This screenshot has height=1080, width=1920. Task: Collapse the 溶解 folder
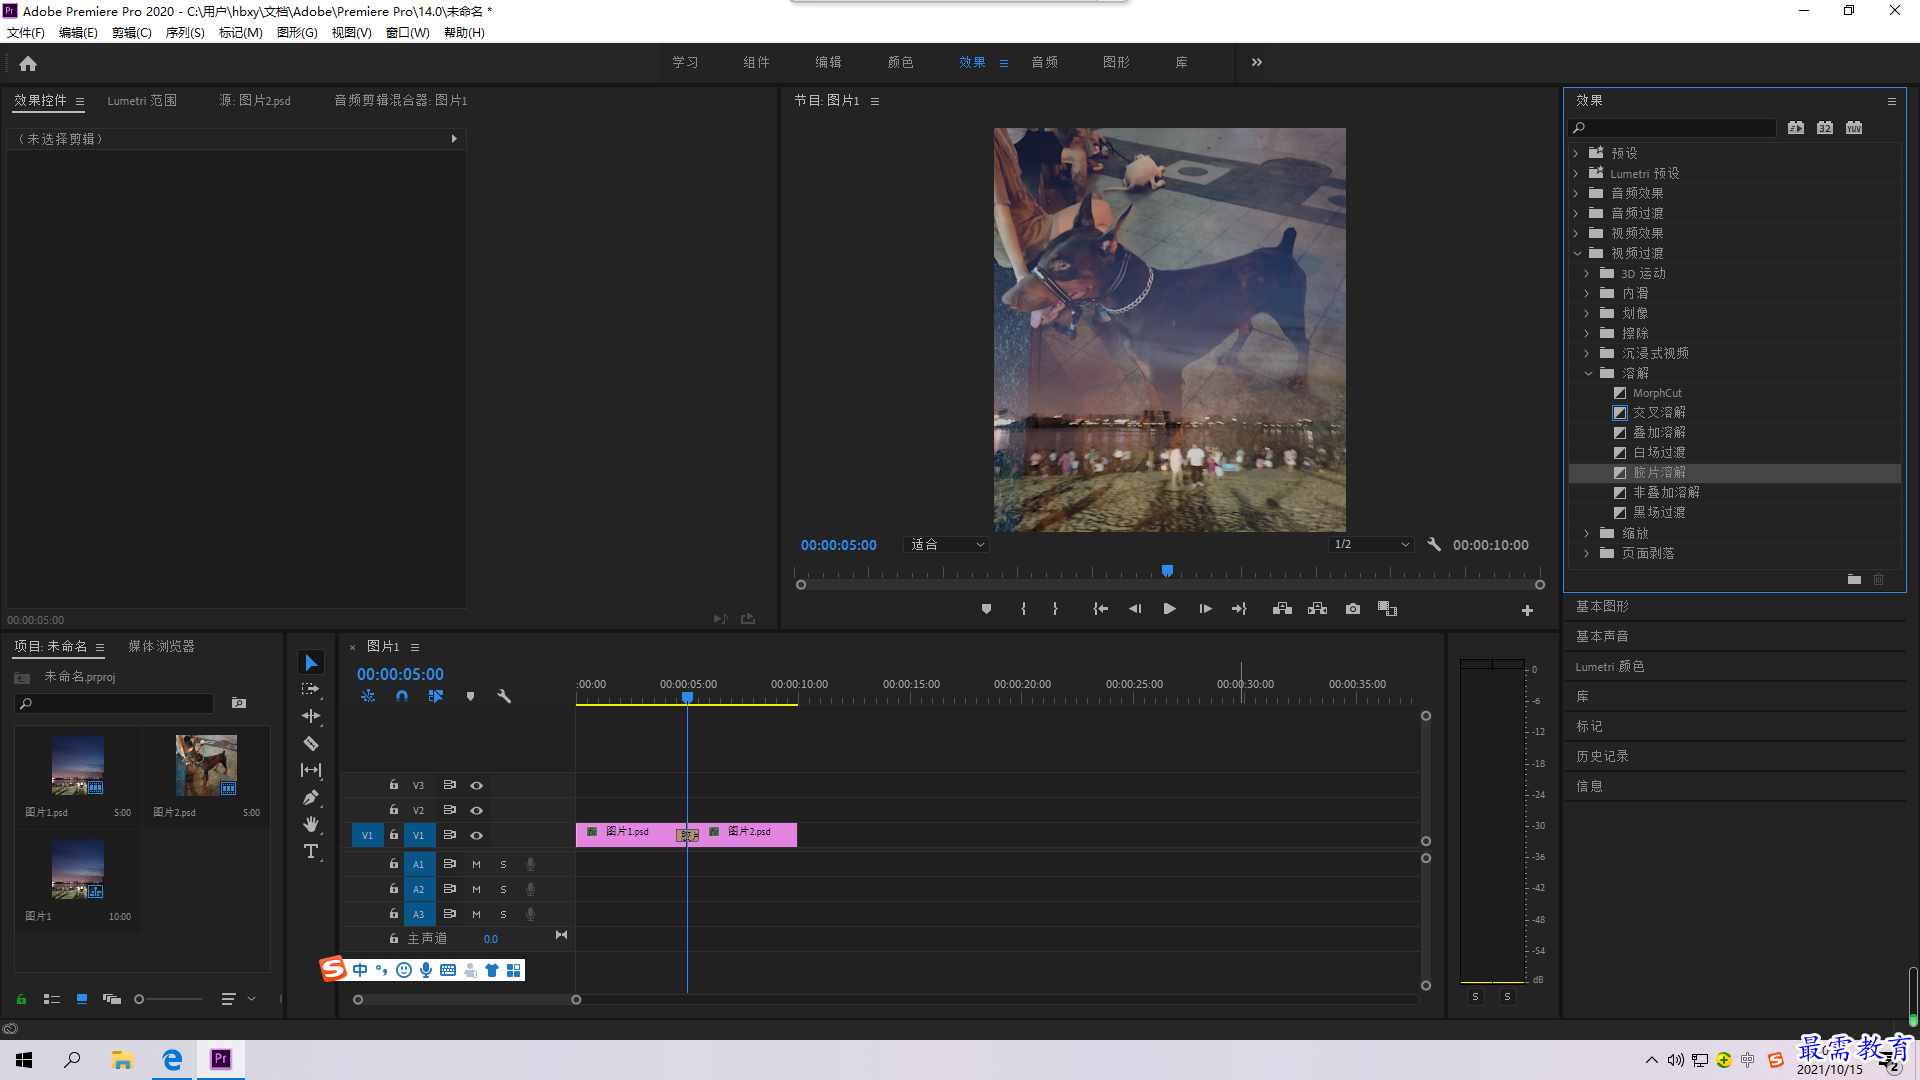pyautogui.click(x=1588, y=373)
